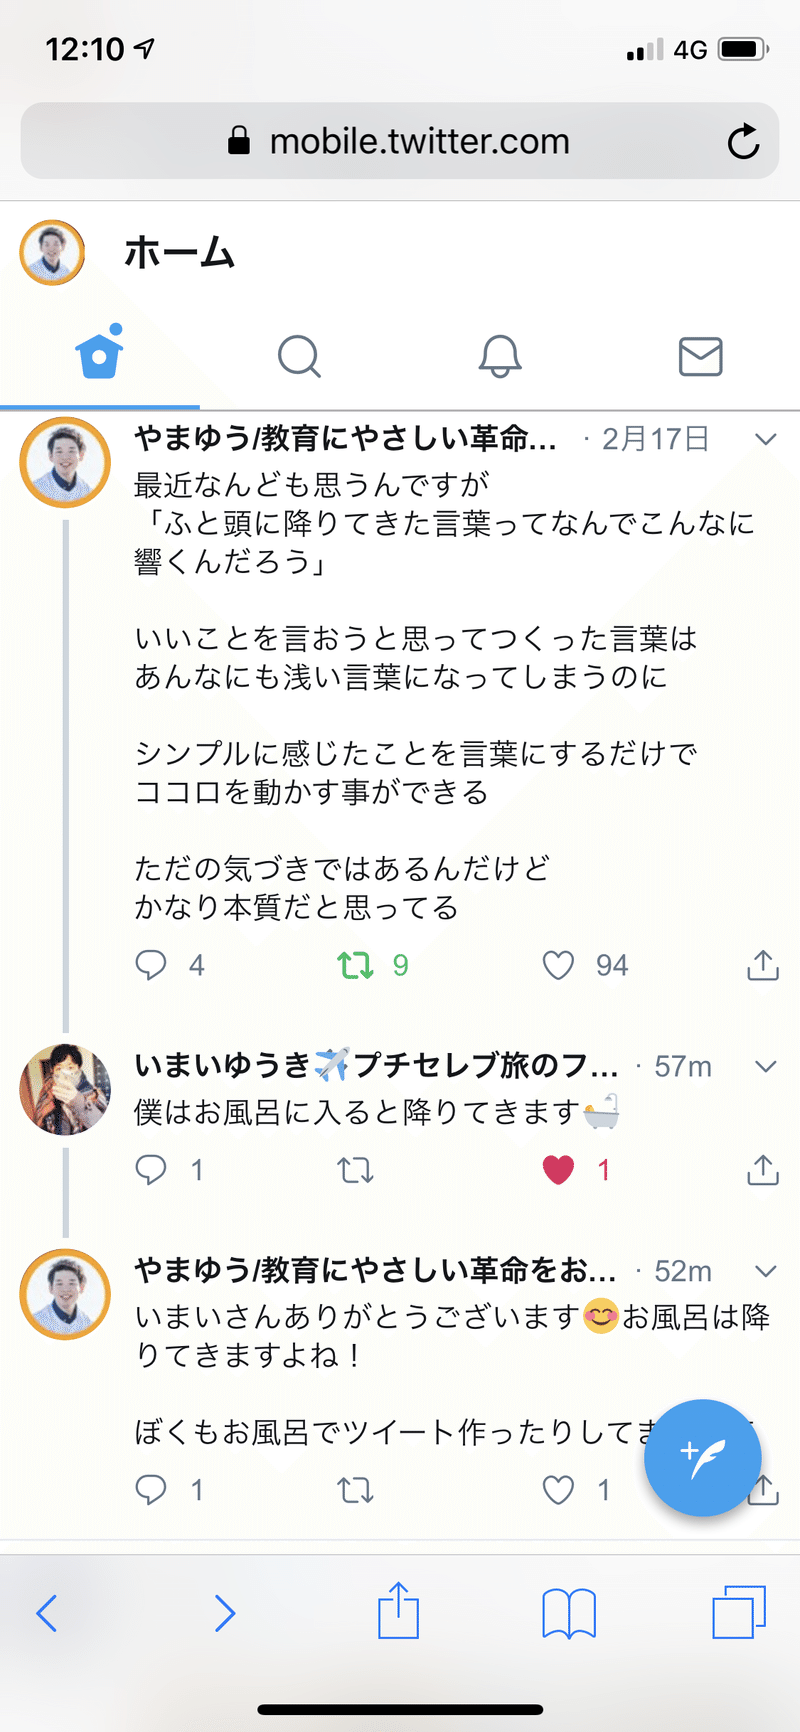The width and height of the screenshot is (800, 1732).
Task: Open the Messages envelope tab
Action: tap(700, 356)
